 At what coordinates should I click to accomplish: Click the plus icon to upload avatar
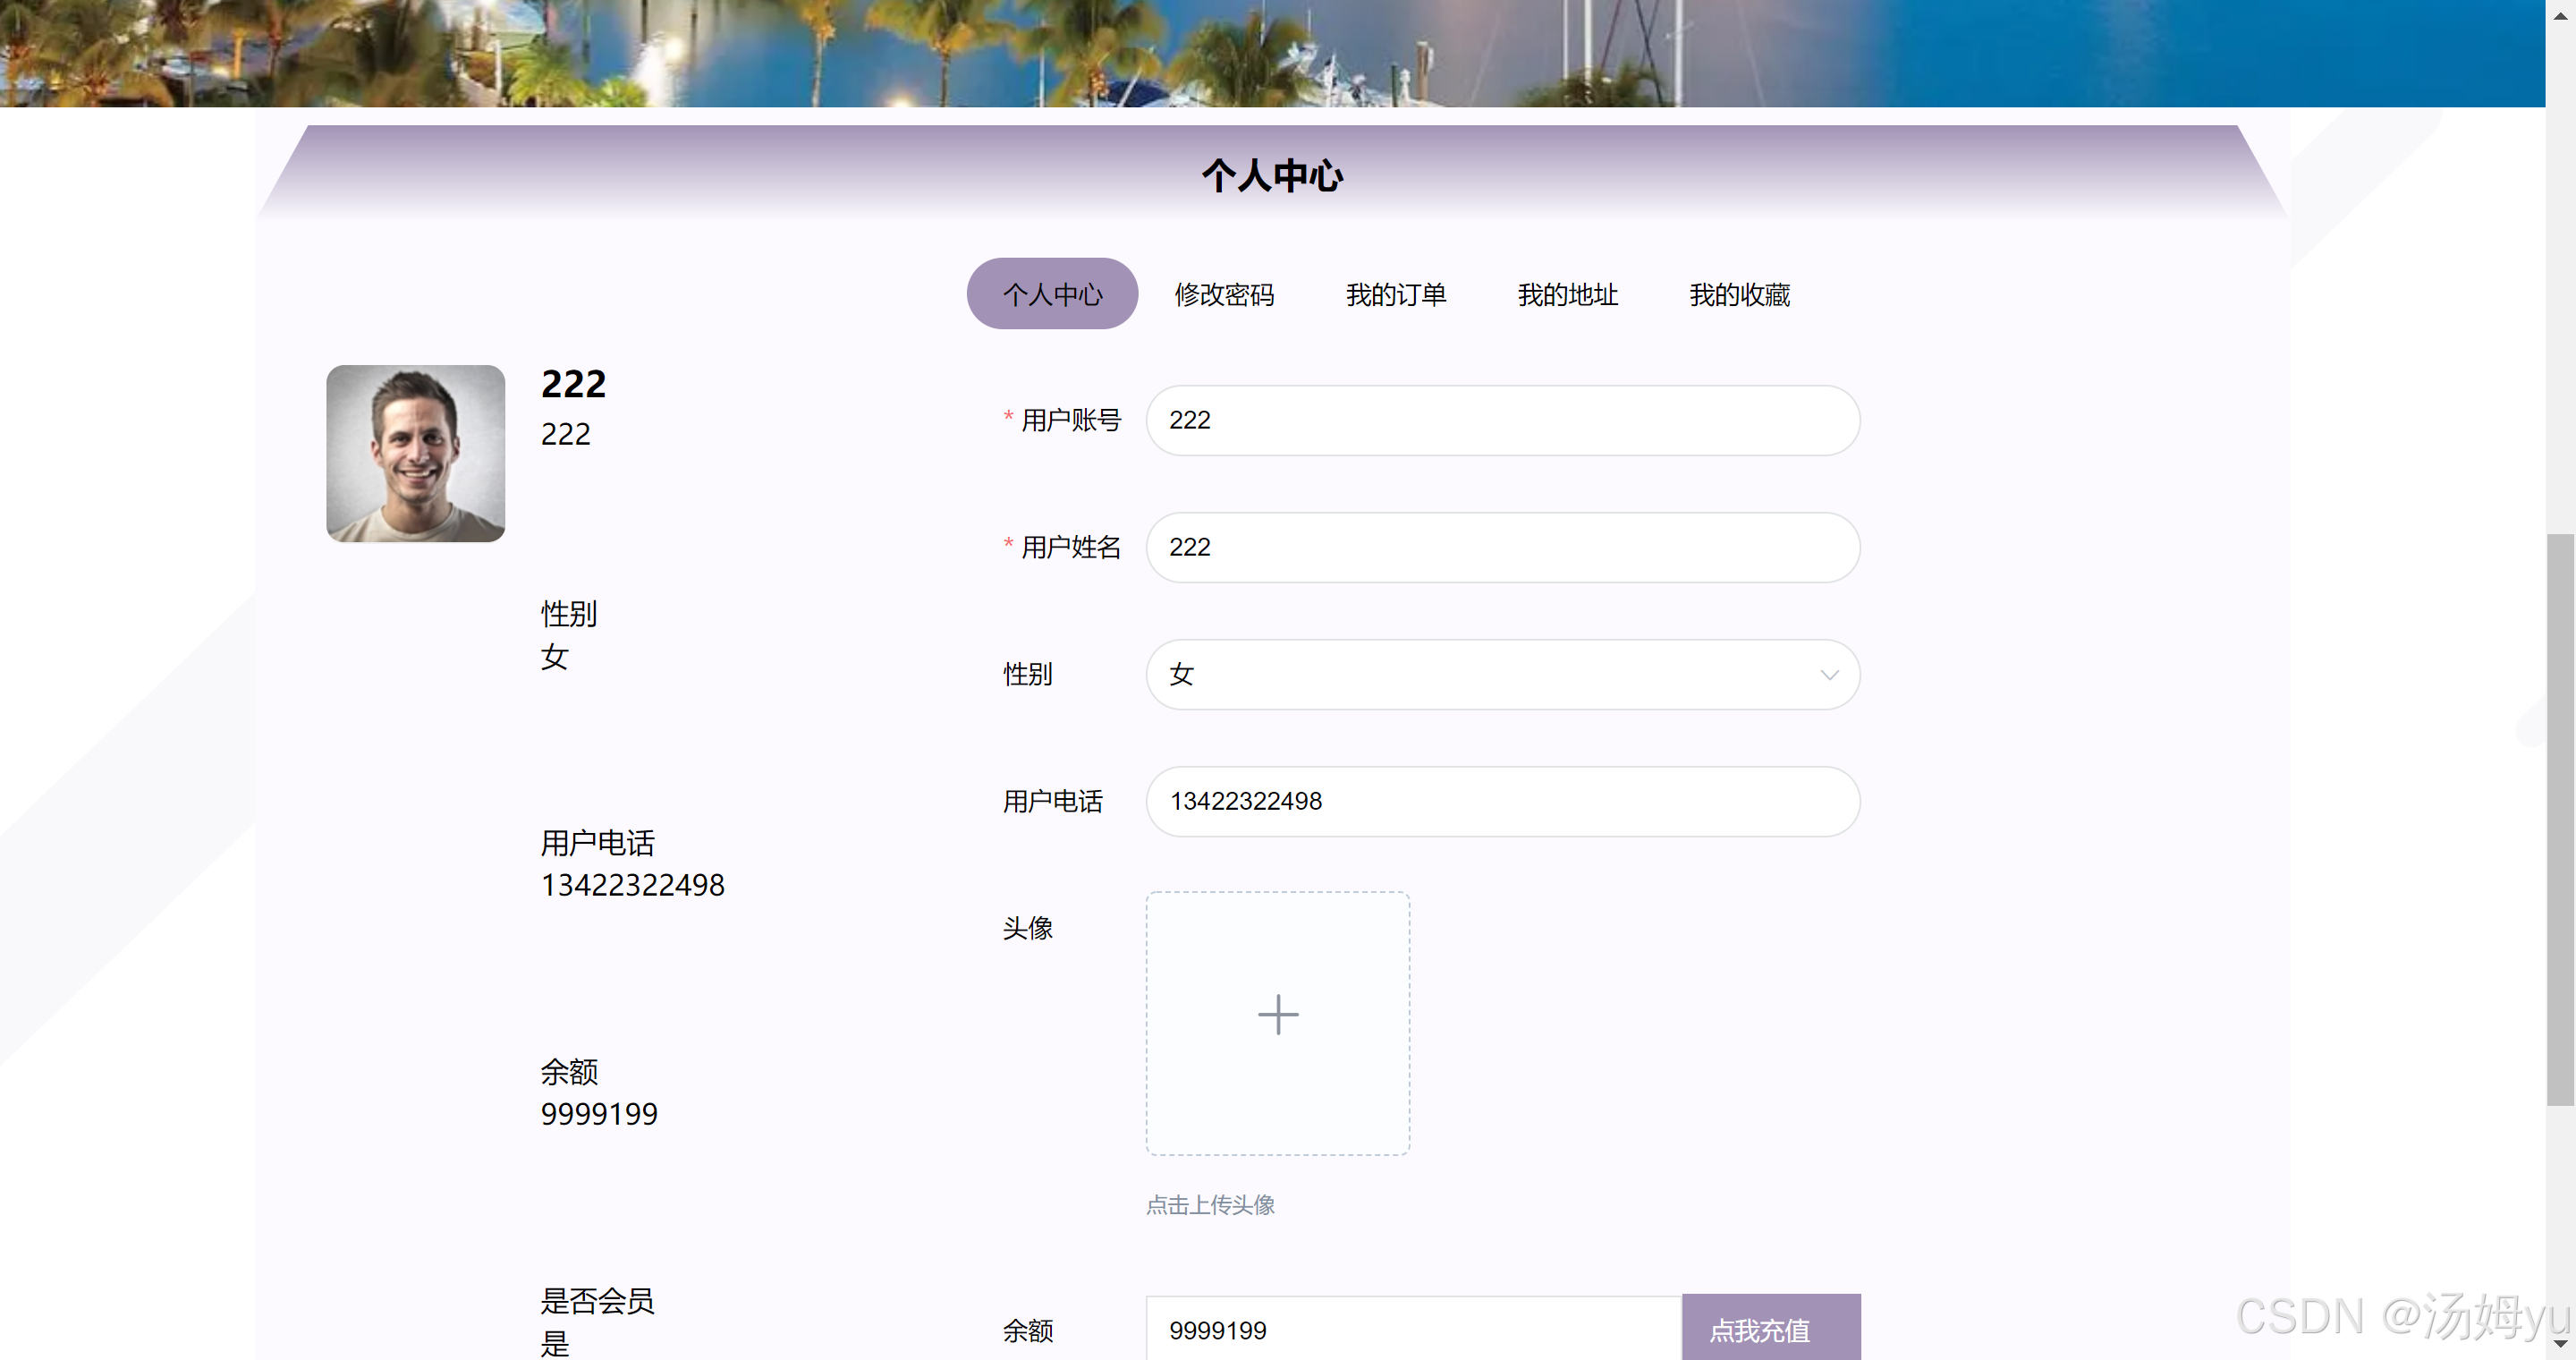click(1277, 1014)
